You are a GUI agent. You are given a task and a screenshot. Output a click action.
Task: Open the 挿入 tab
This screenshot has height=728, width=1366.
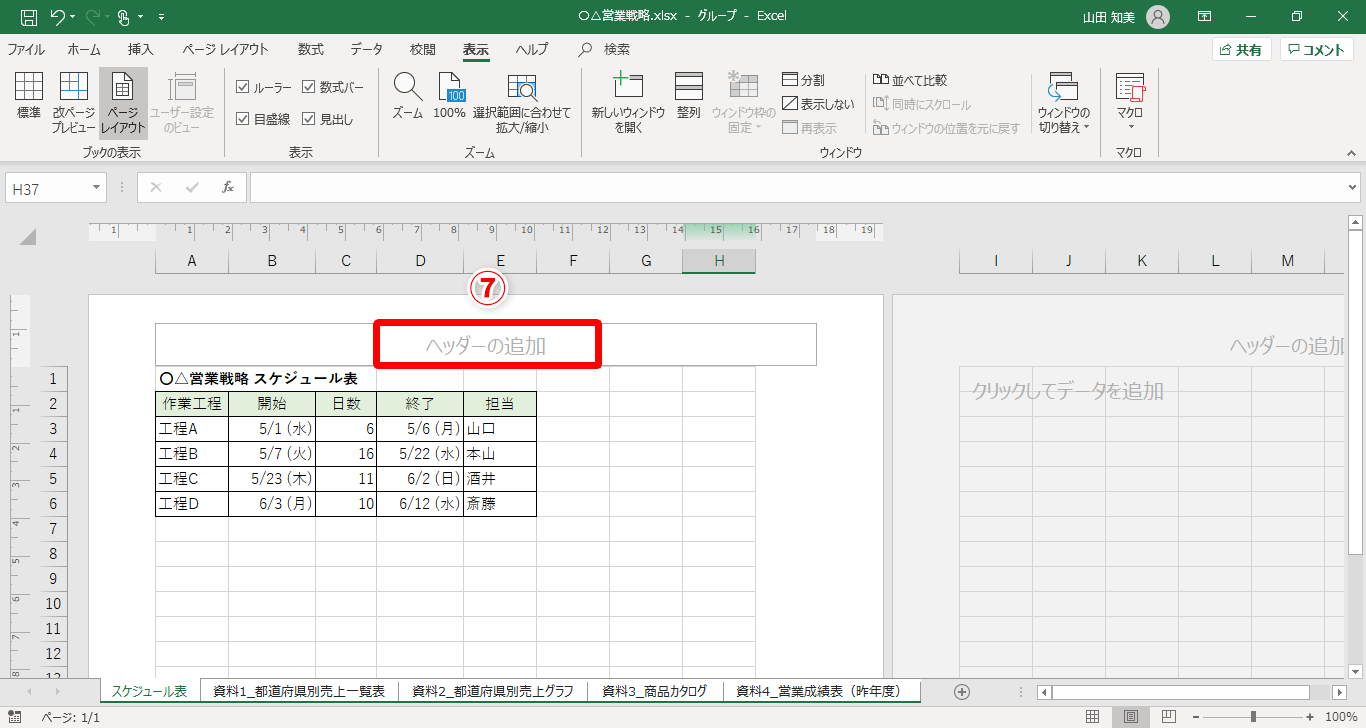point(141,49)
